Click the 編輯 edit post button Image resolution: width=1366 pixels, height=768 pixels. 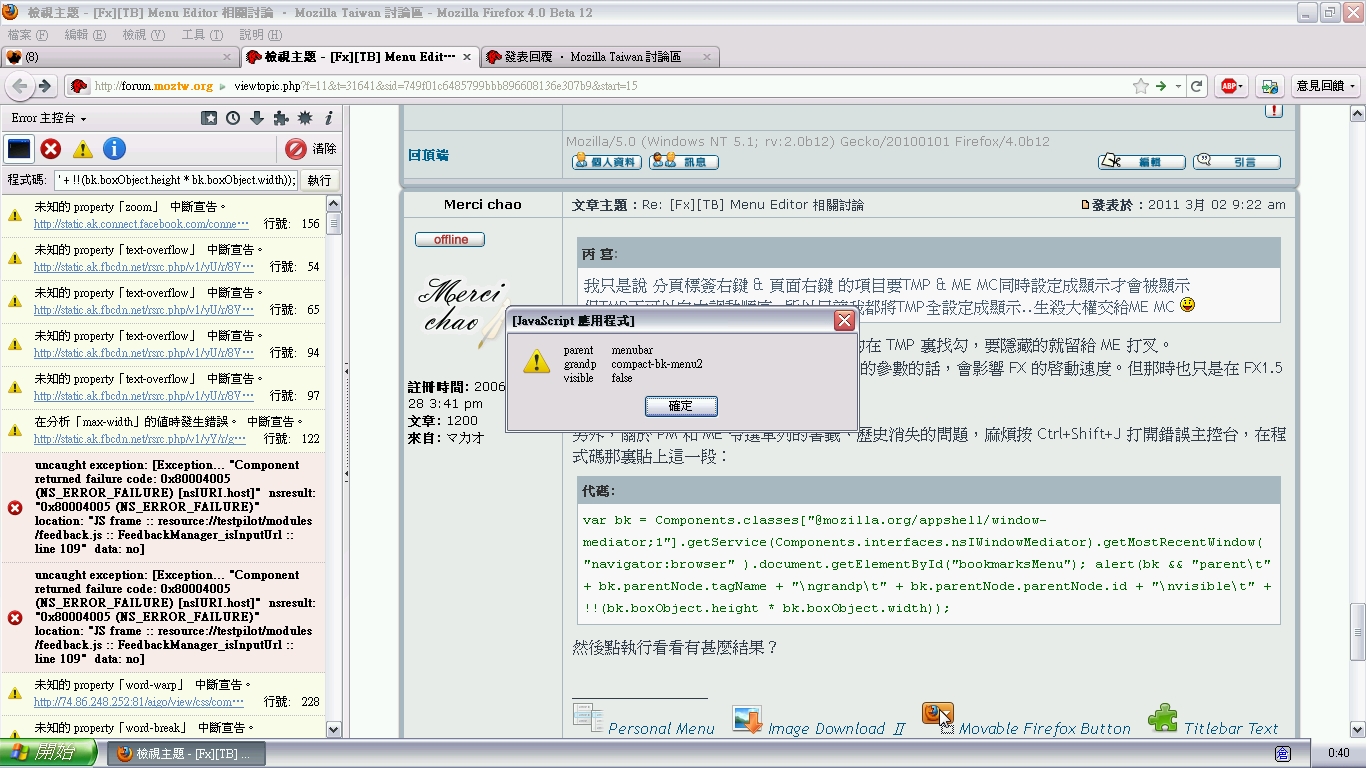[x=1142, y=162]
